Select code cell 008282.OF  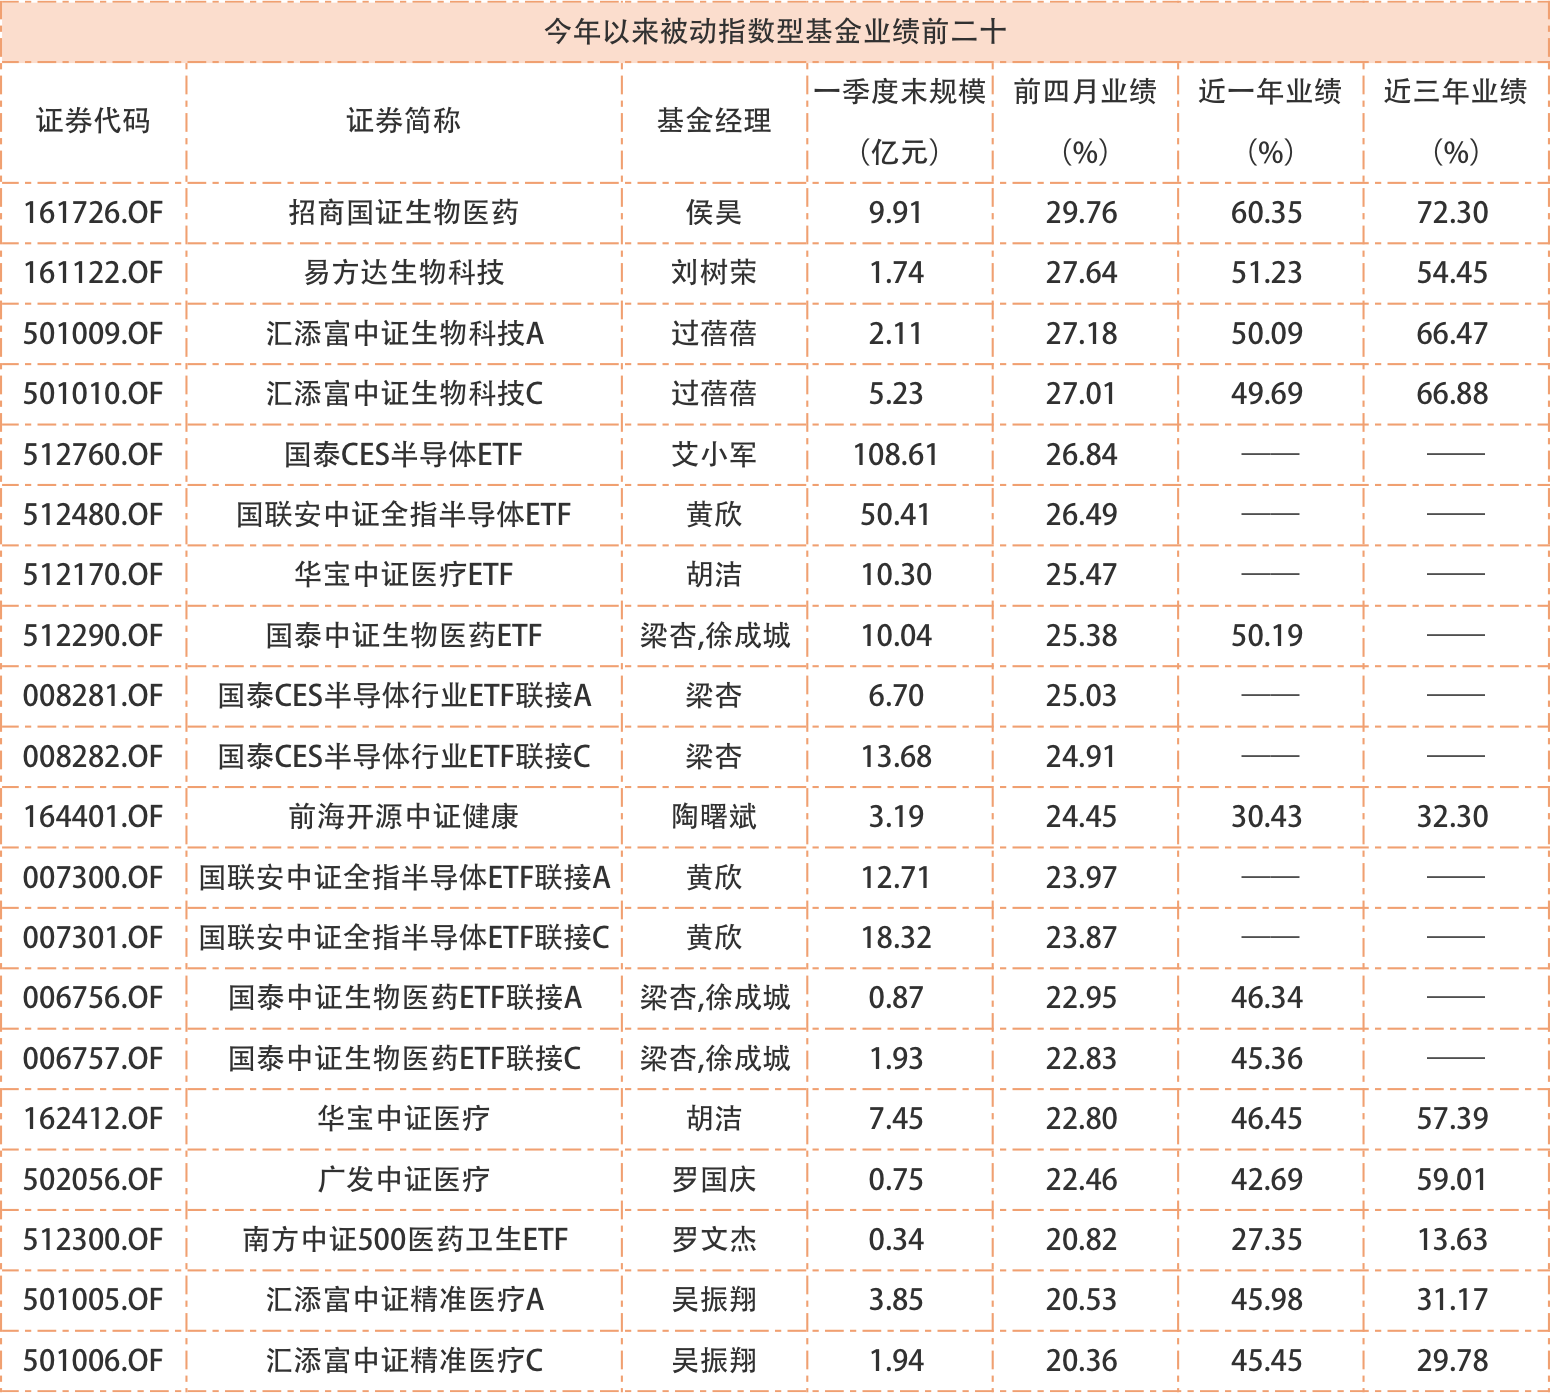coord(93,757)
